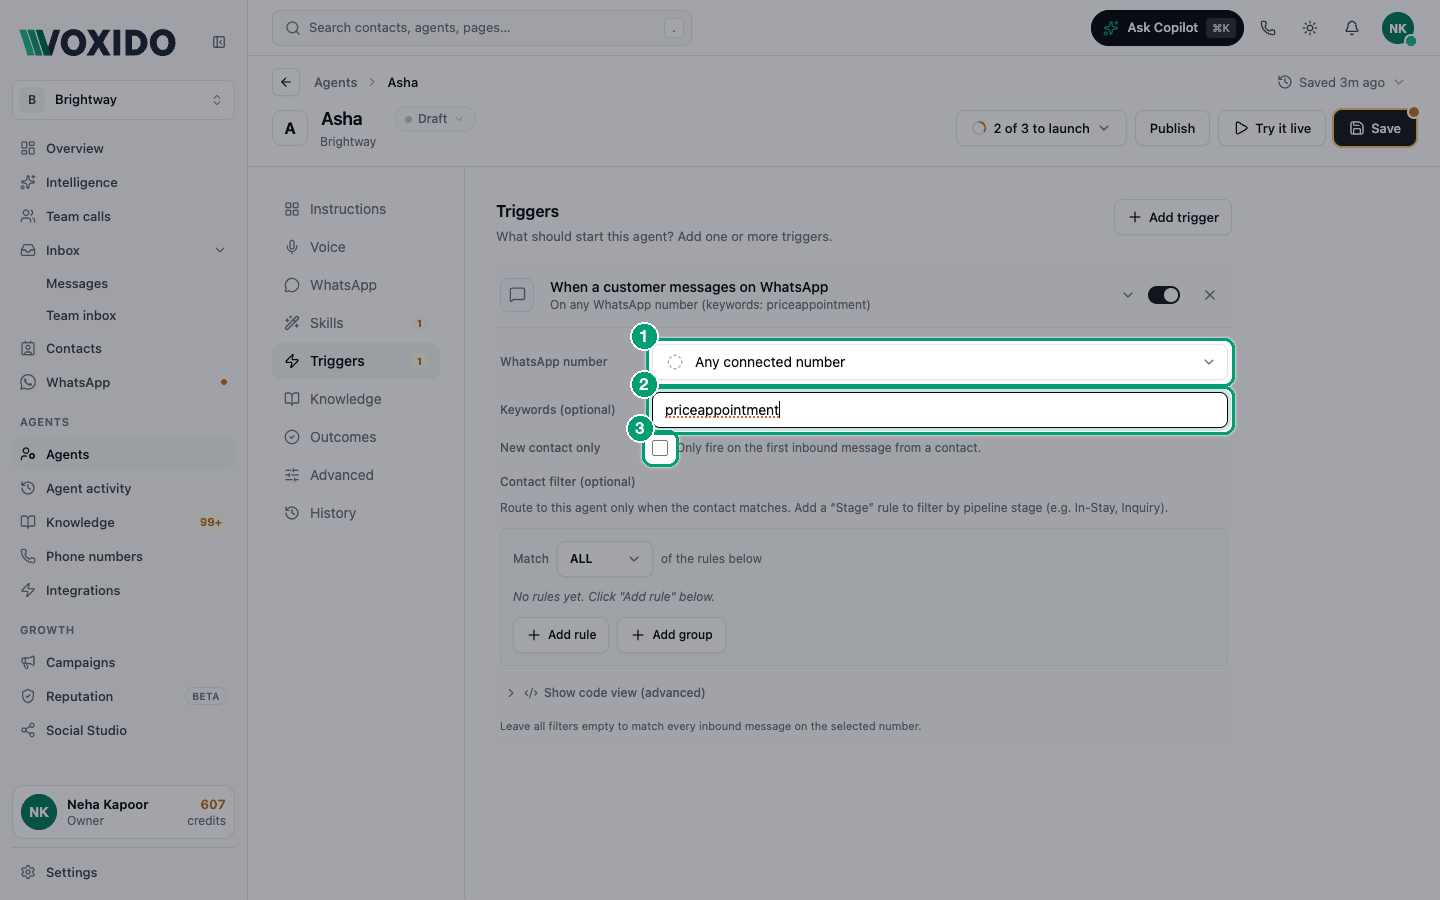Open Voxido logo home
The height and width of the screenshot is (900, 1440).
point(98,42)
